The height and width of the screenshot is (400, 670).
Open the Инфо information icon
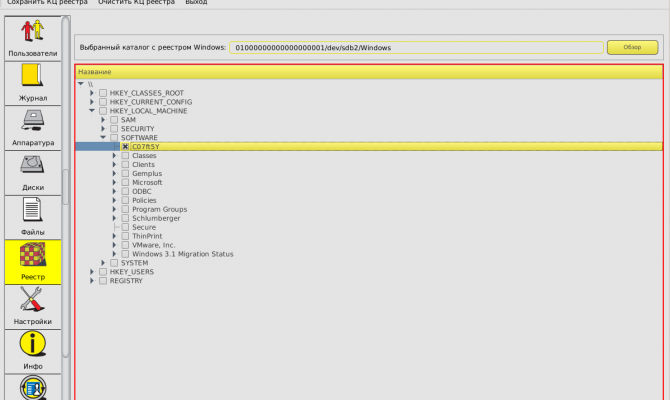(x=32, y=344)
